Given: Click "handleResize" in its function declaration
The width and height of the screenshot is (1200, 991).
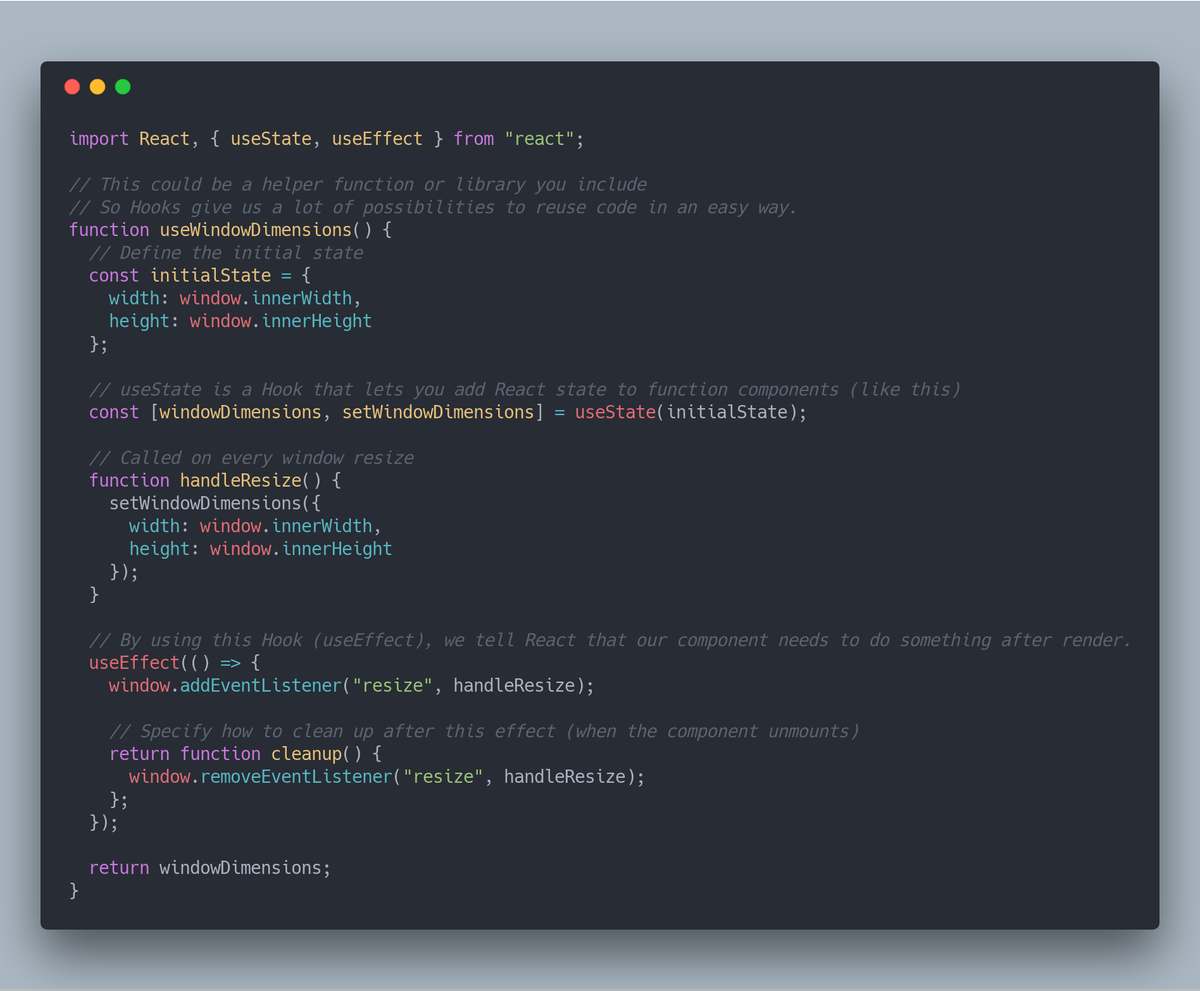Looking at the screenshot, I should pyautogui.click(x=241, y=480).
